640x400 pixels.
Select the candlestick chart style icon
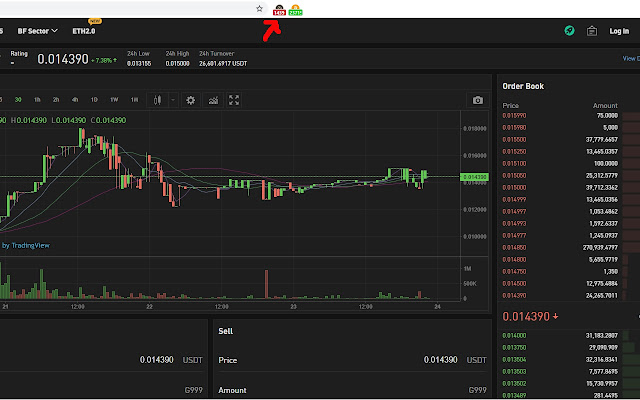coord(158,100)
